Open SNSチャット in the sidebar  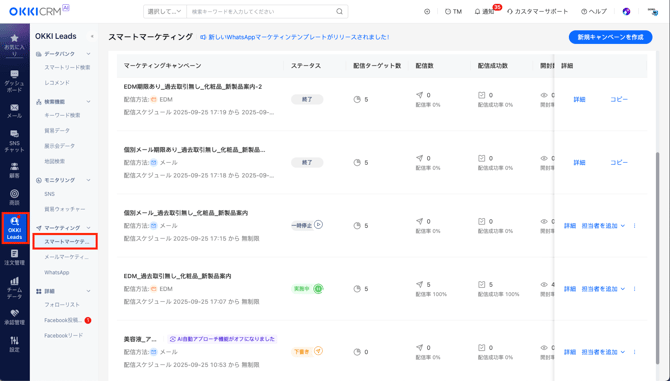[x=15, y=141]
